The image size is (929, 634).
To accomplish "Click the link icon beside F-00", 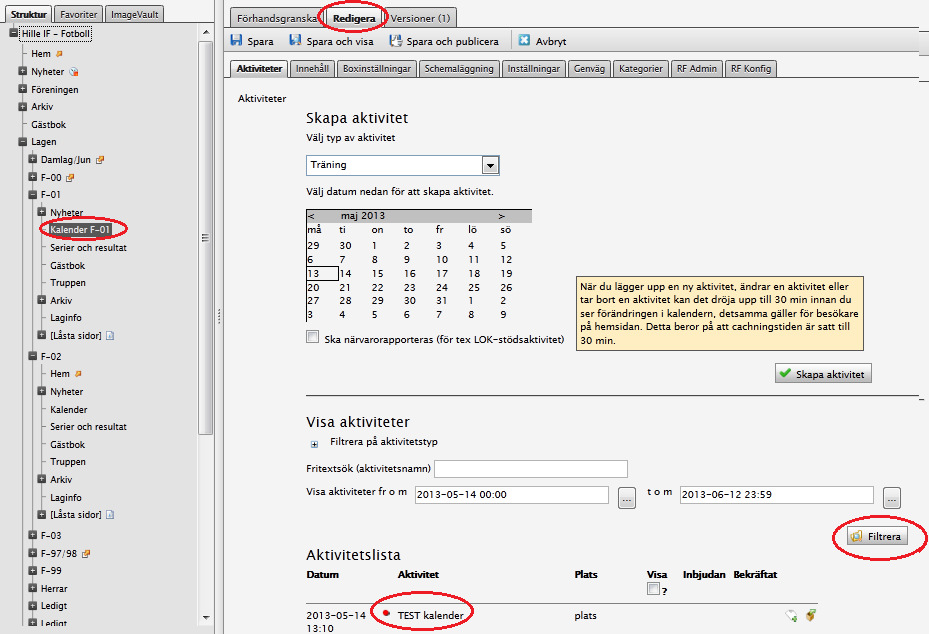I will (x=70, y=177).
